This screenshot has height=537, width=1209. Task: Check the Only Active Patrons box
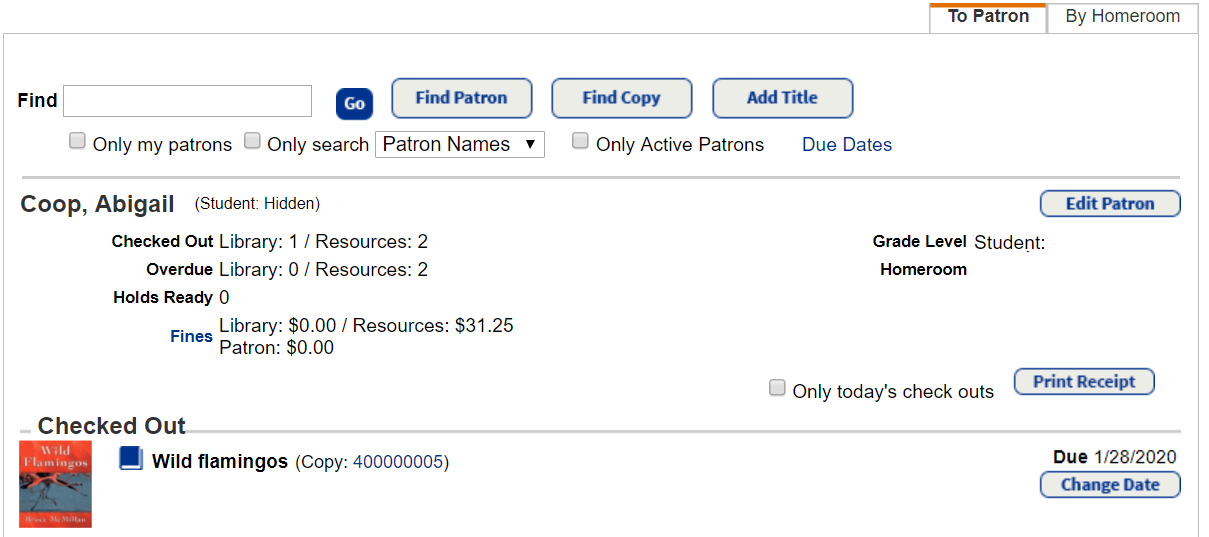[x=580, y=142]
